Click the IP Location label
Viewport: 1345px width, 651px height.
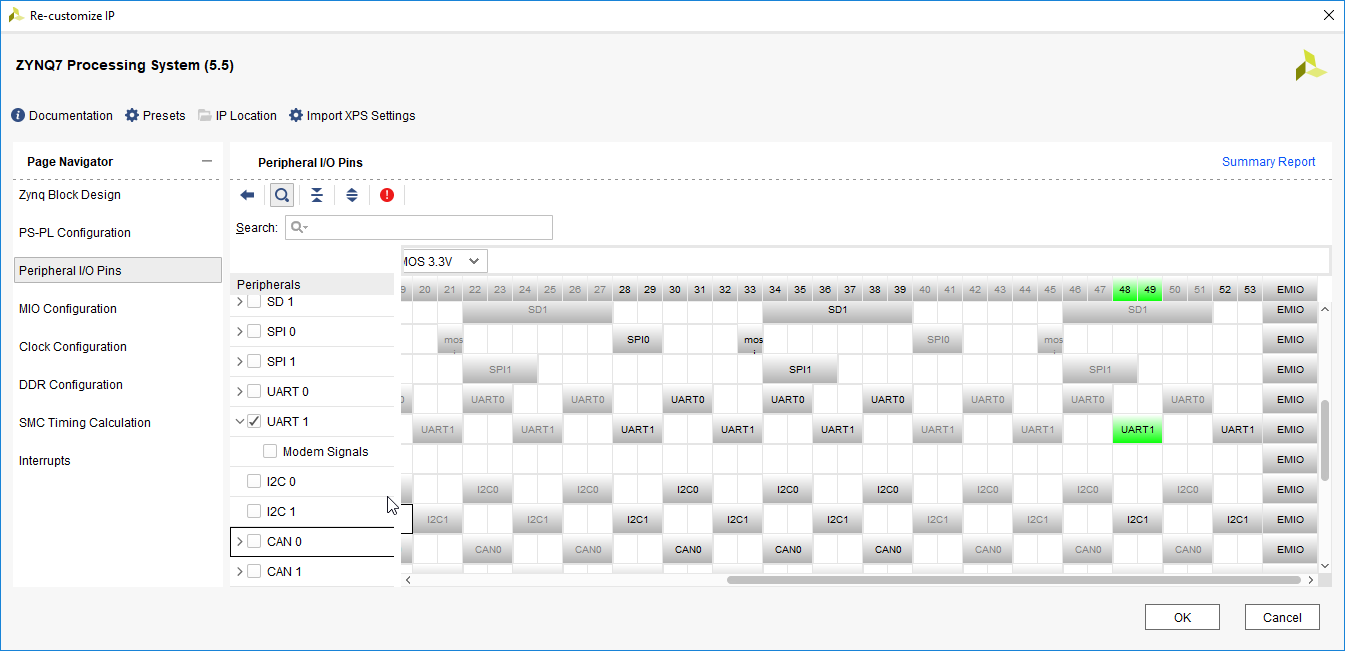coord(246,115)
